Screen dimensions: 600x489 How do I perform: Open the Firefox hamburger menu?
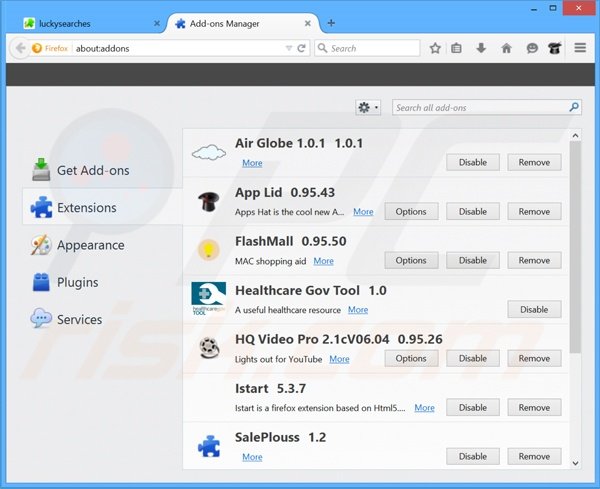[x=580, y=48]
